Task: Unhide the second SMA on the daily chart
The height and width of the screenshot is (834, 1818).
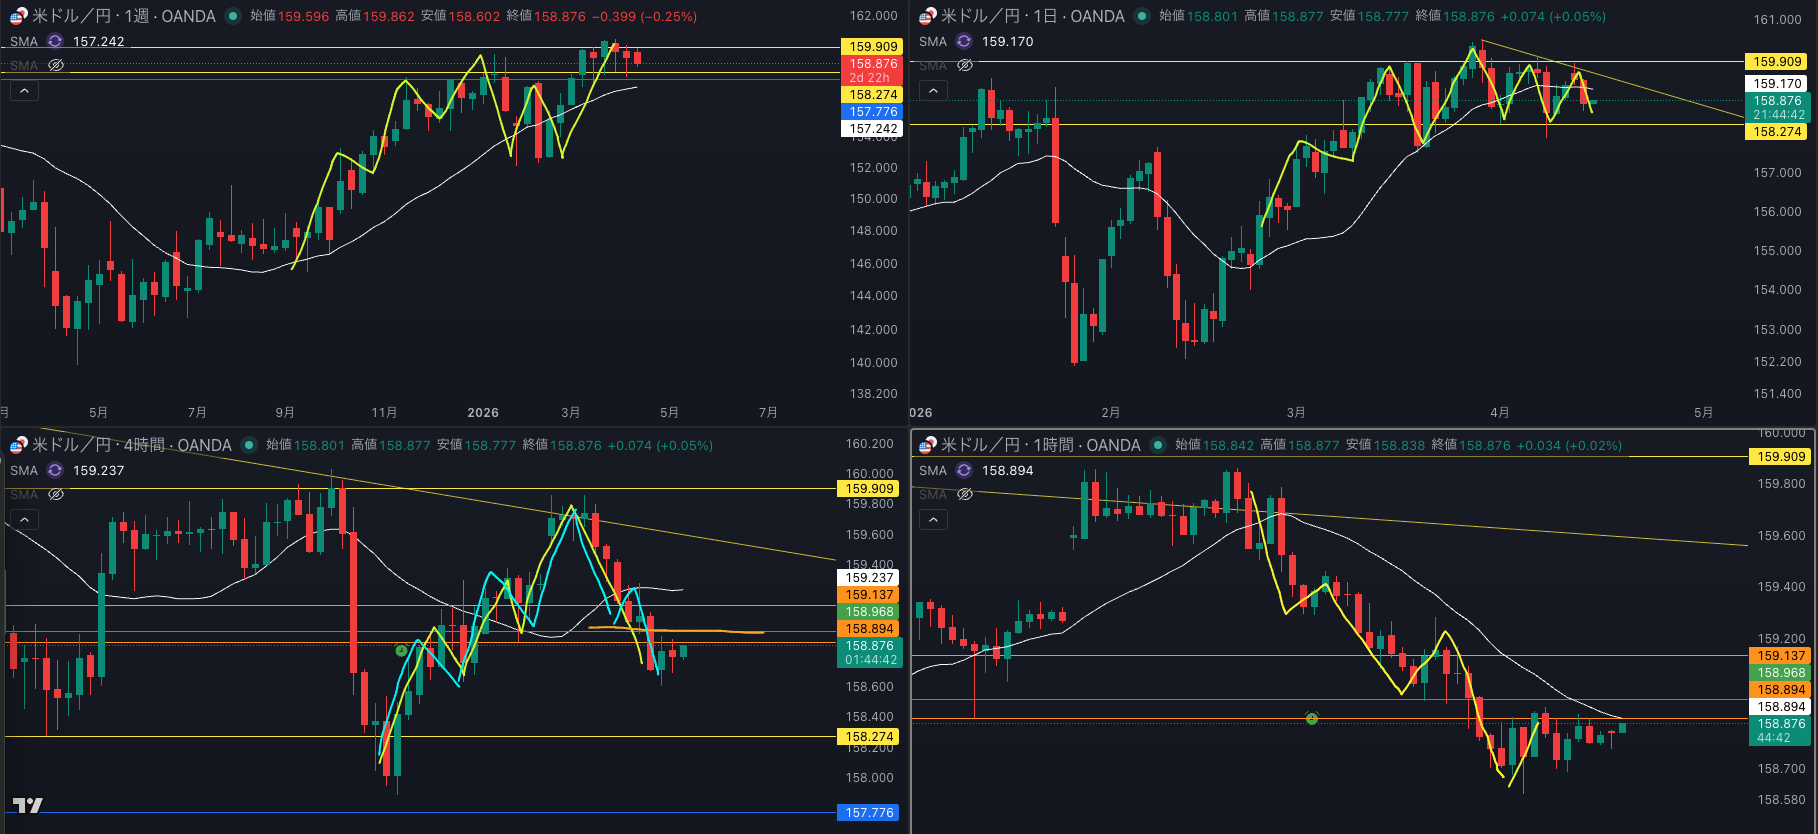Action: [965, 65]
